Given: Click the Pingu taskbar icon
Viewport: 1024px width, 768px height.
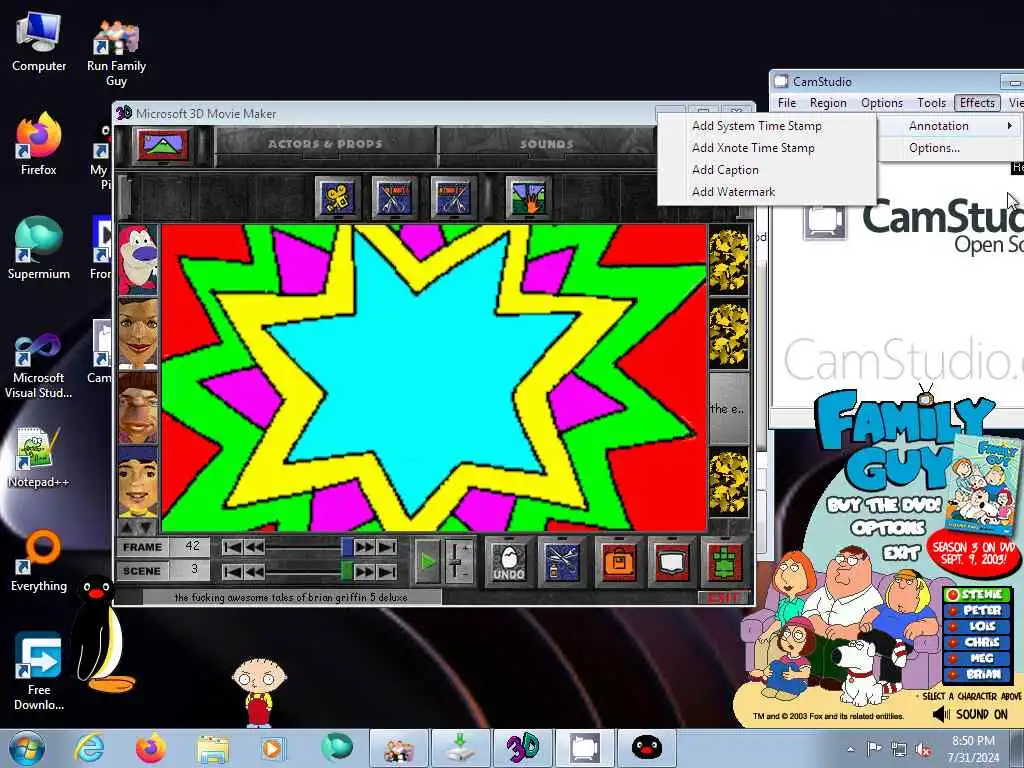Looking at the screenshot, I should (646, 748).
